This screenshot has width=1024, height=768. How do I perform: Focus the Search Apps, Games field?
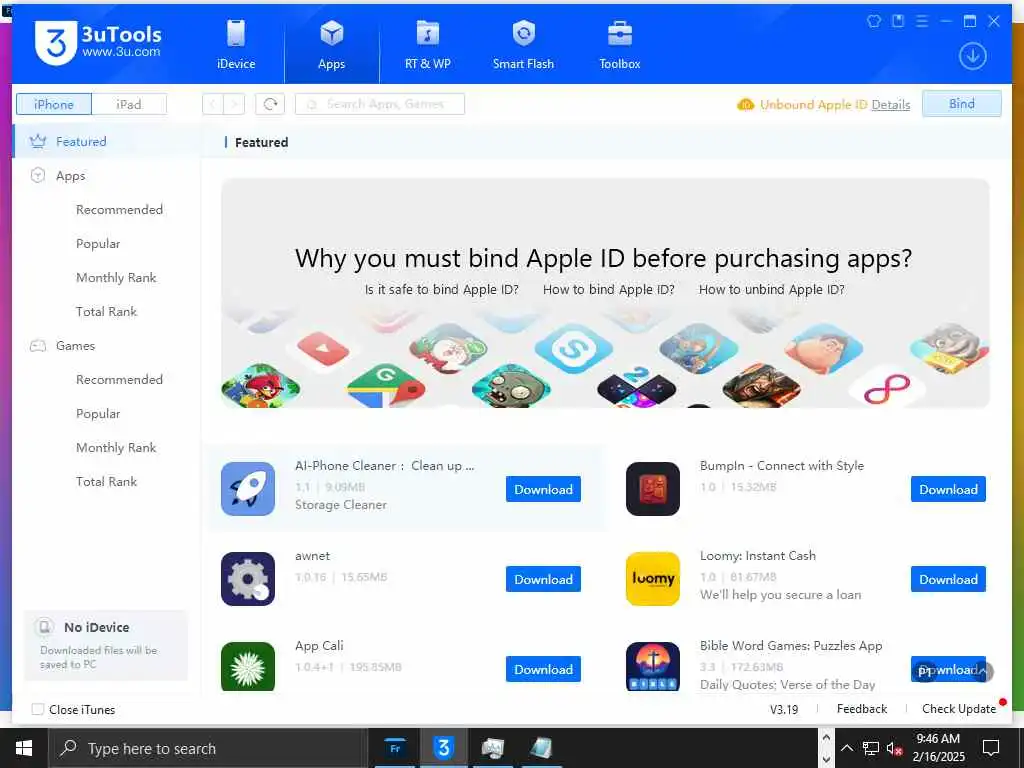coord(380,104)
